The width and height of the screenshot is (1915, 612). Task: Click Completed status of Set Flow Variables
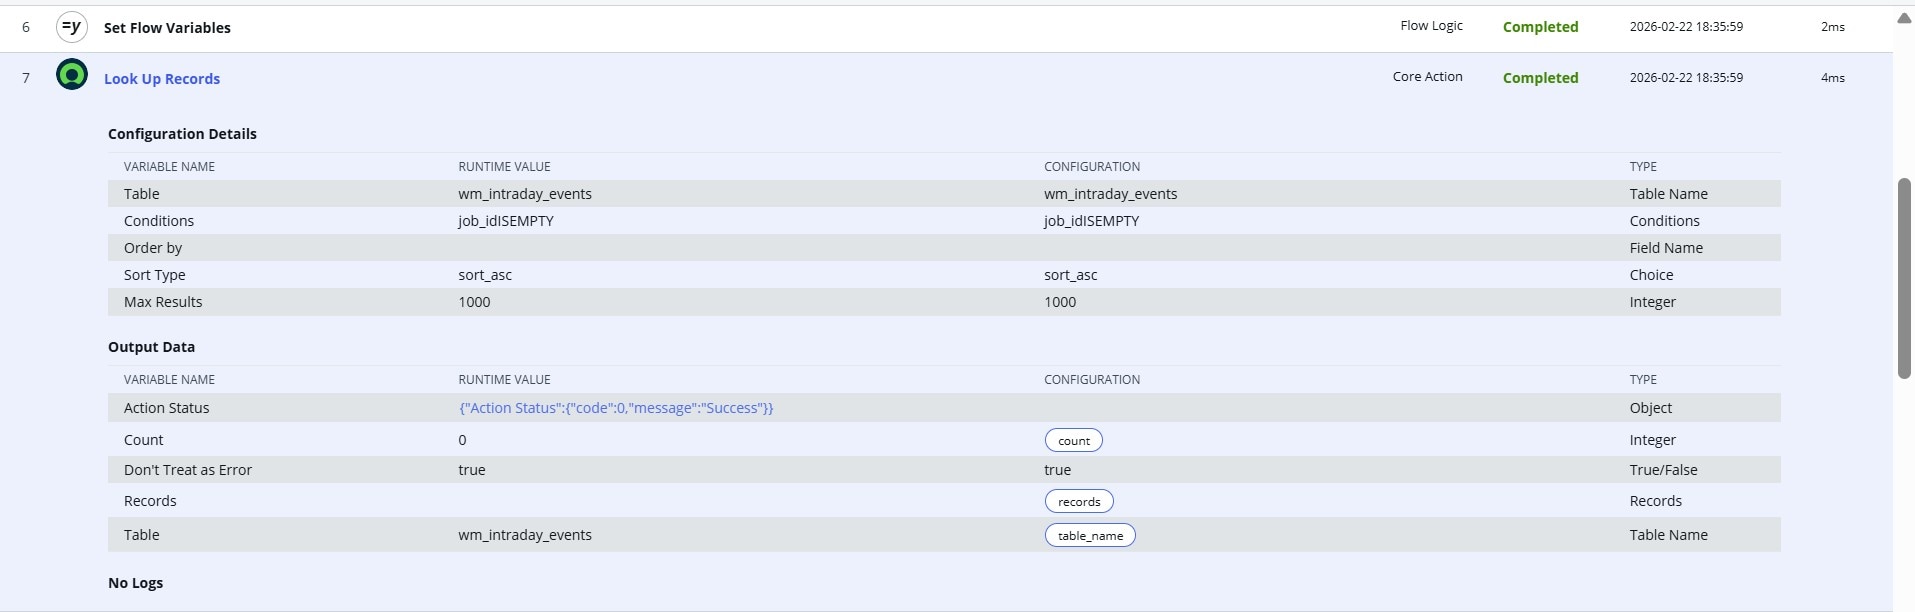point(1540,27)
